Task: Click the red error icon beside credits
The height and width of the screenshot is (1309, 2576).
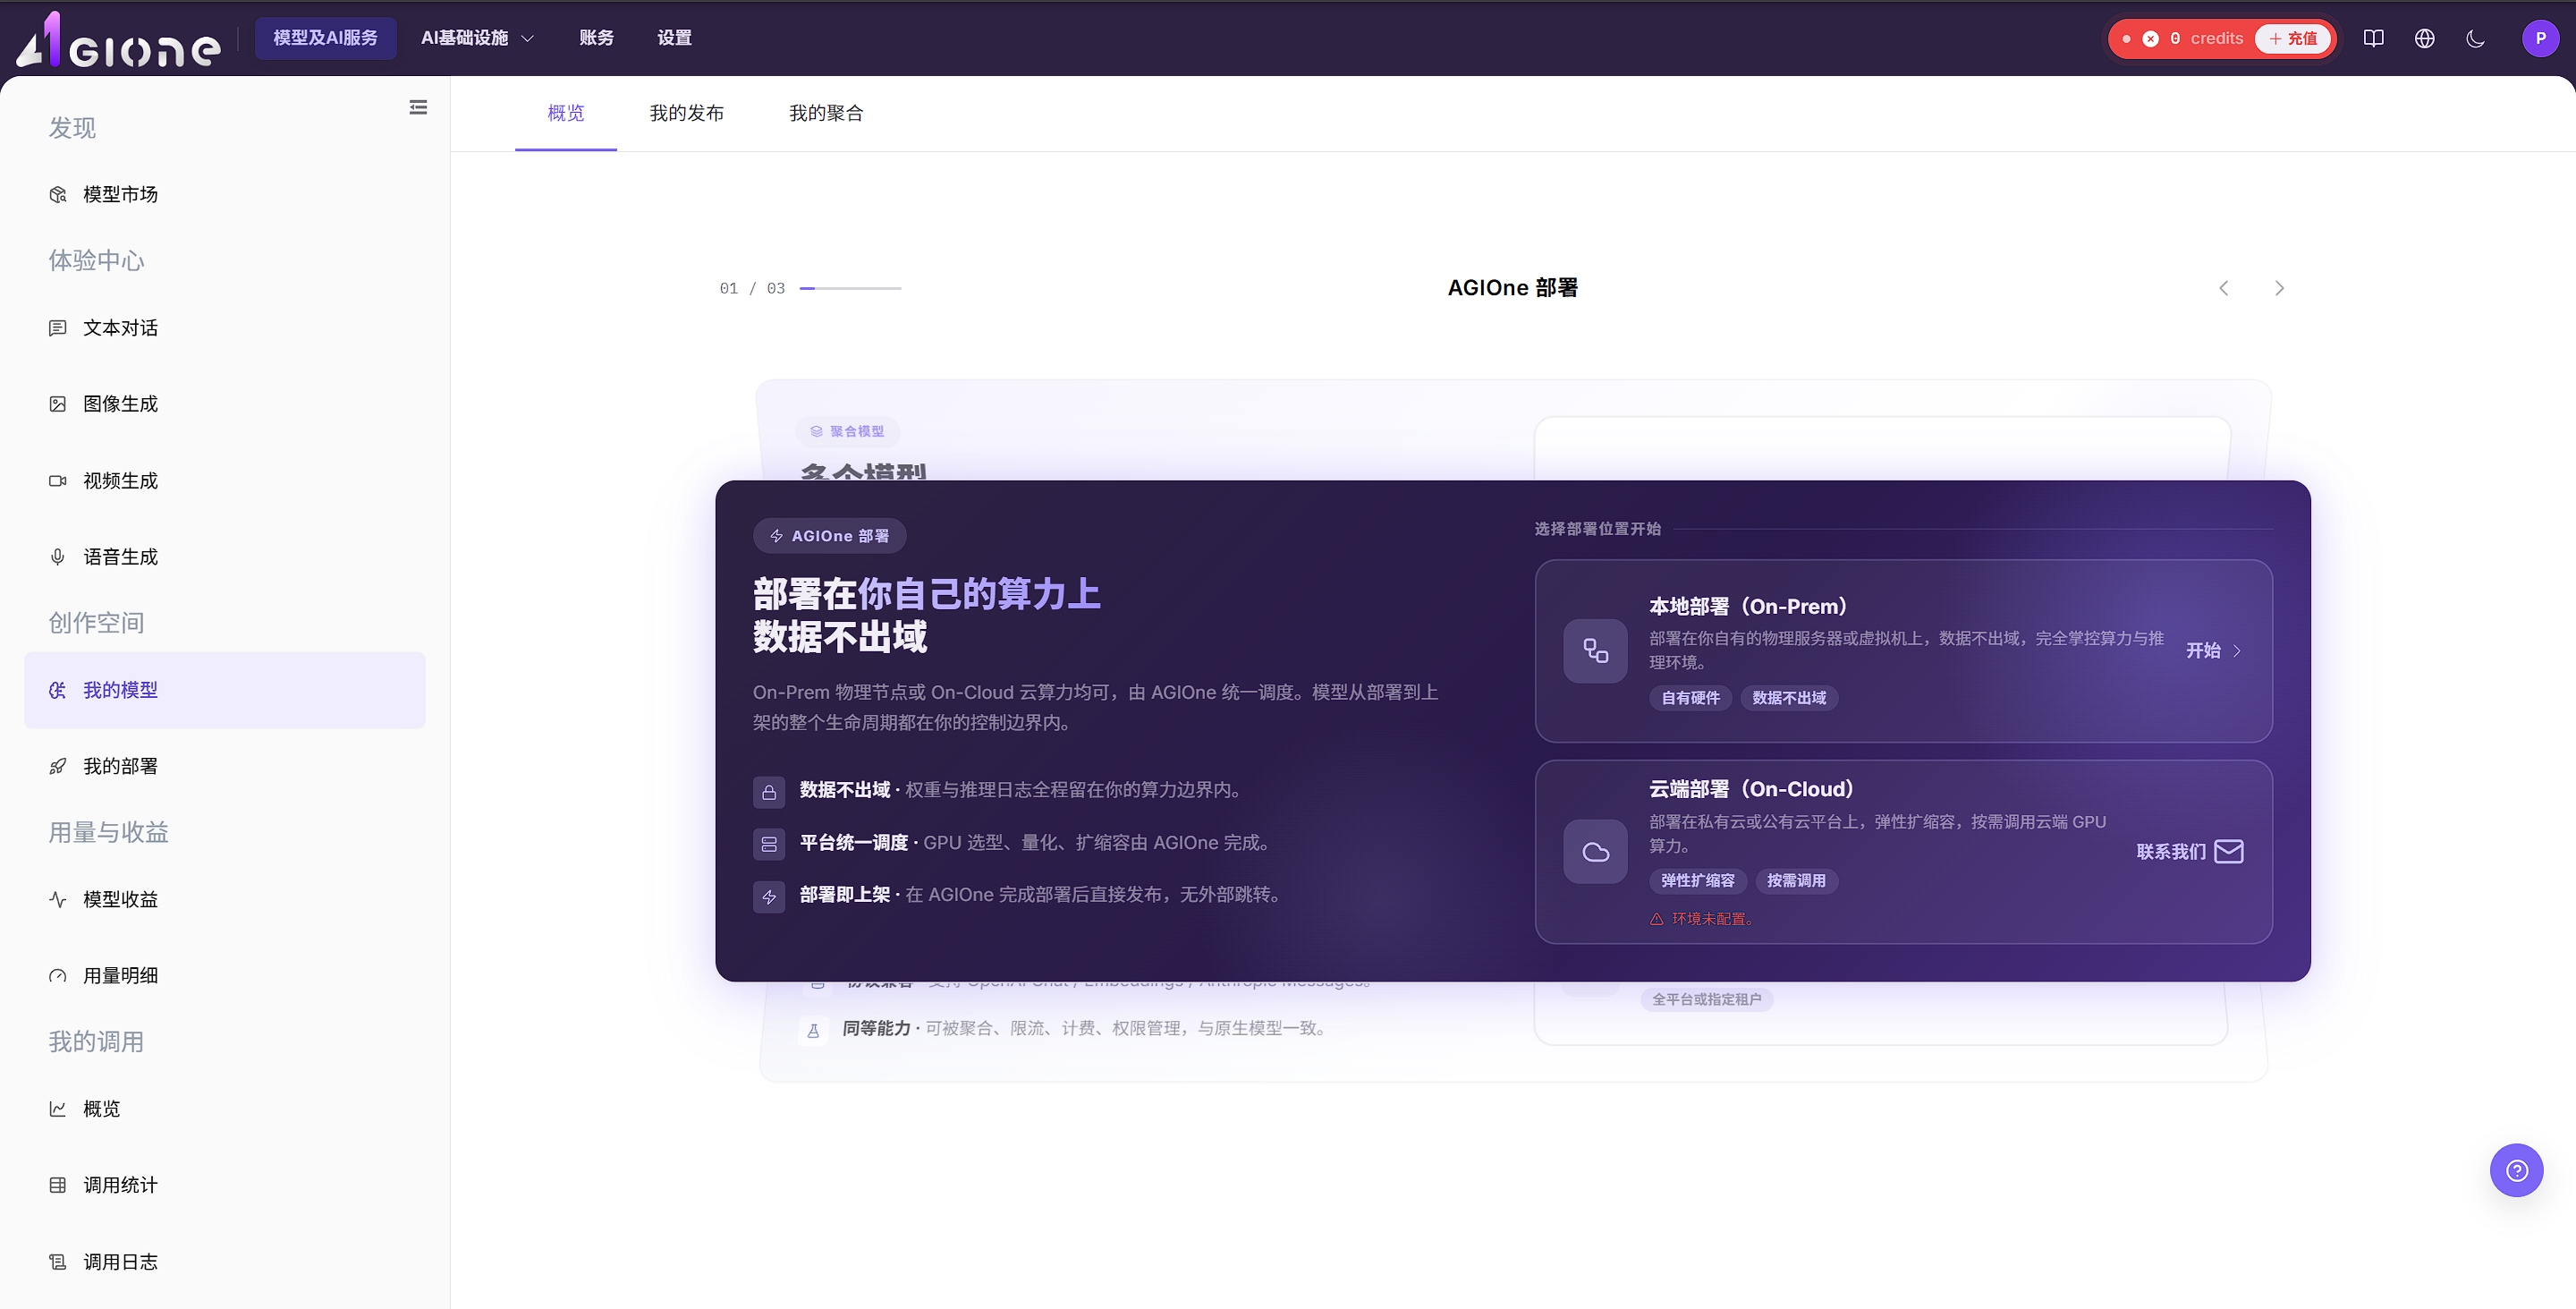Action: pyautogui.click(x=2150, y=38)
